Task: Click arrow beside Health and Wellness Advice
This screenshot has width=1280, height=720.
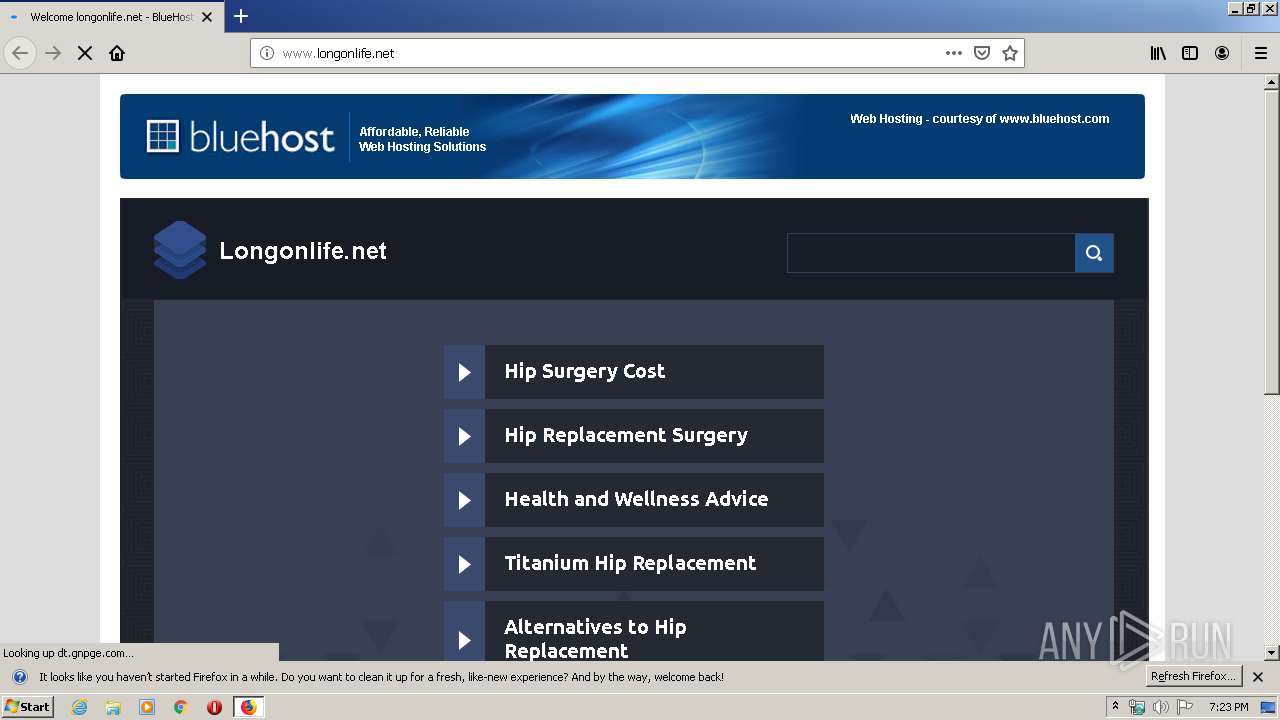Action: [464, 500]
